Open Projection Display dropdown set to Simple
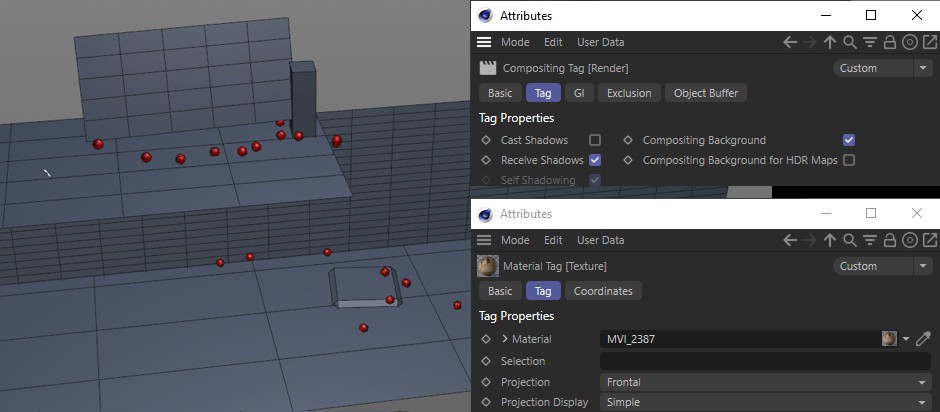 [x=766, y=402]
